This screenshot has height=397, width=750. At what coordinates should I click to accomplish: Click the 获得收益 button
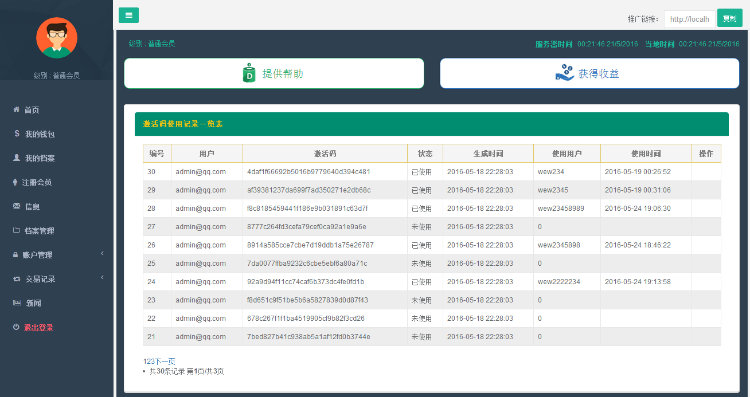pos(589,73)
